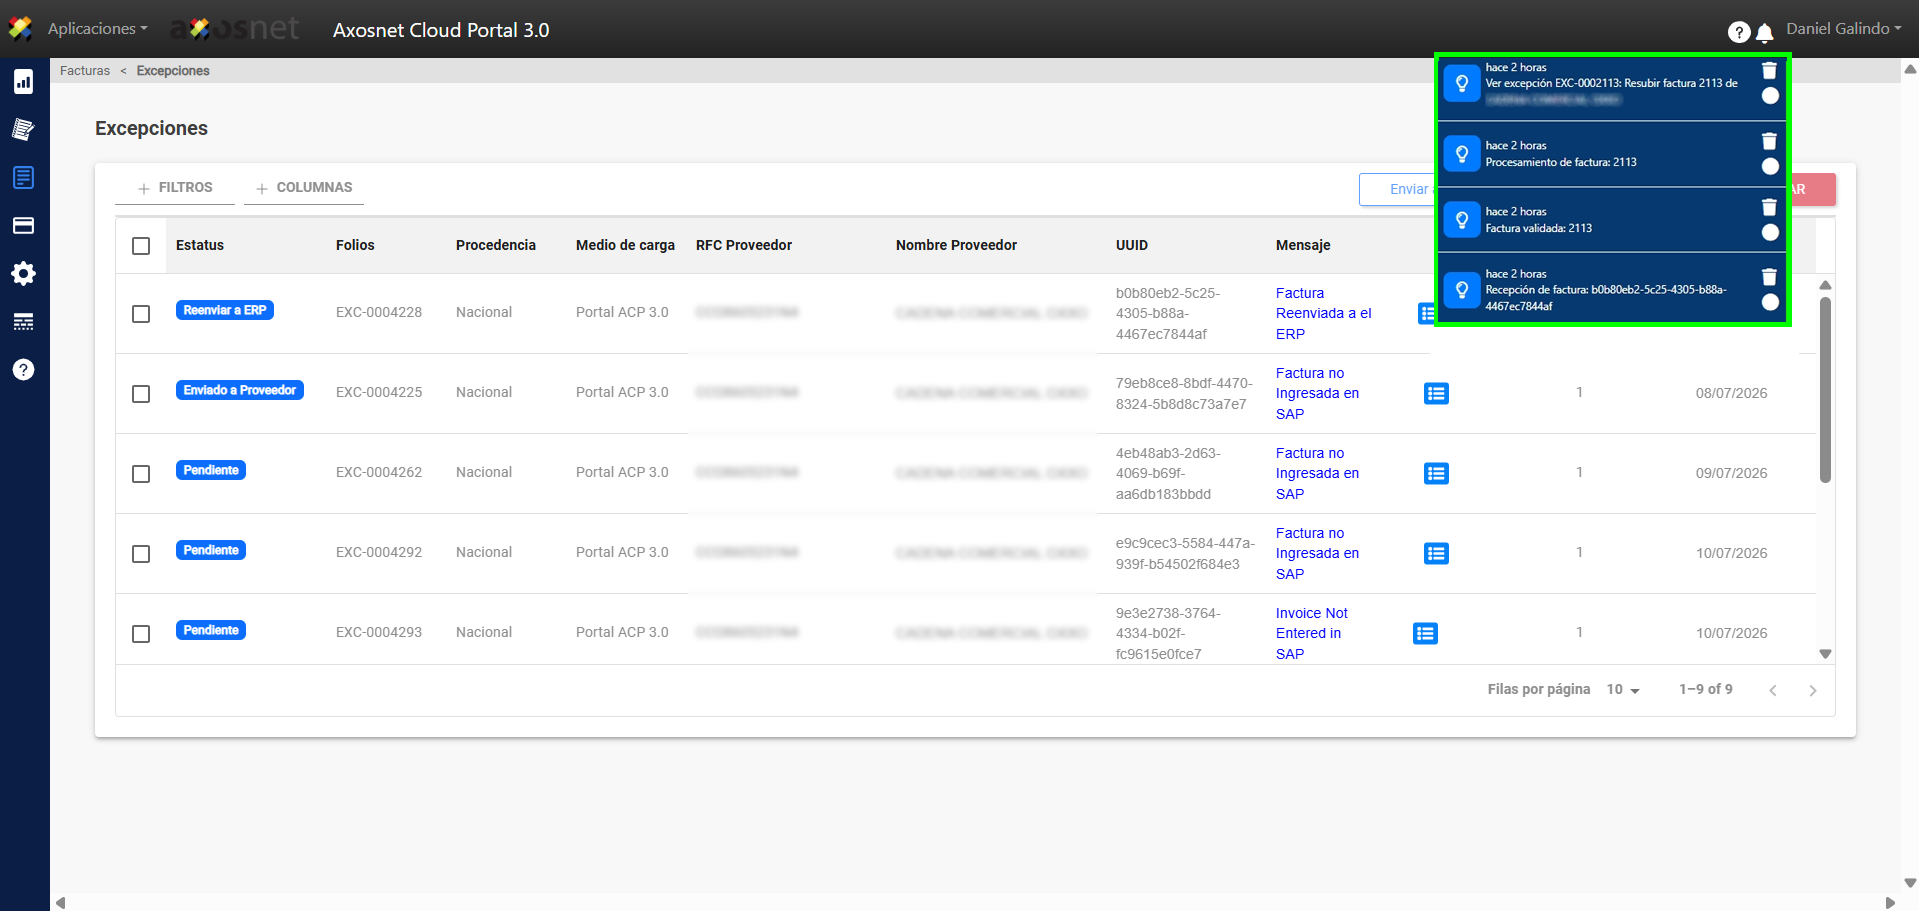
Task: Open lightbulb icon of Procesamiento de factura notification
Action: [1462, 154]
